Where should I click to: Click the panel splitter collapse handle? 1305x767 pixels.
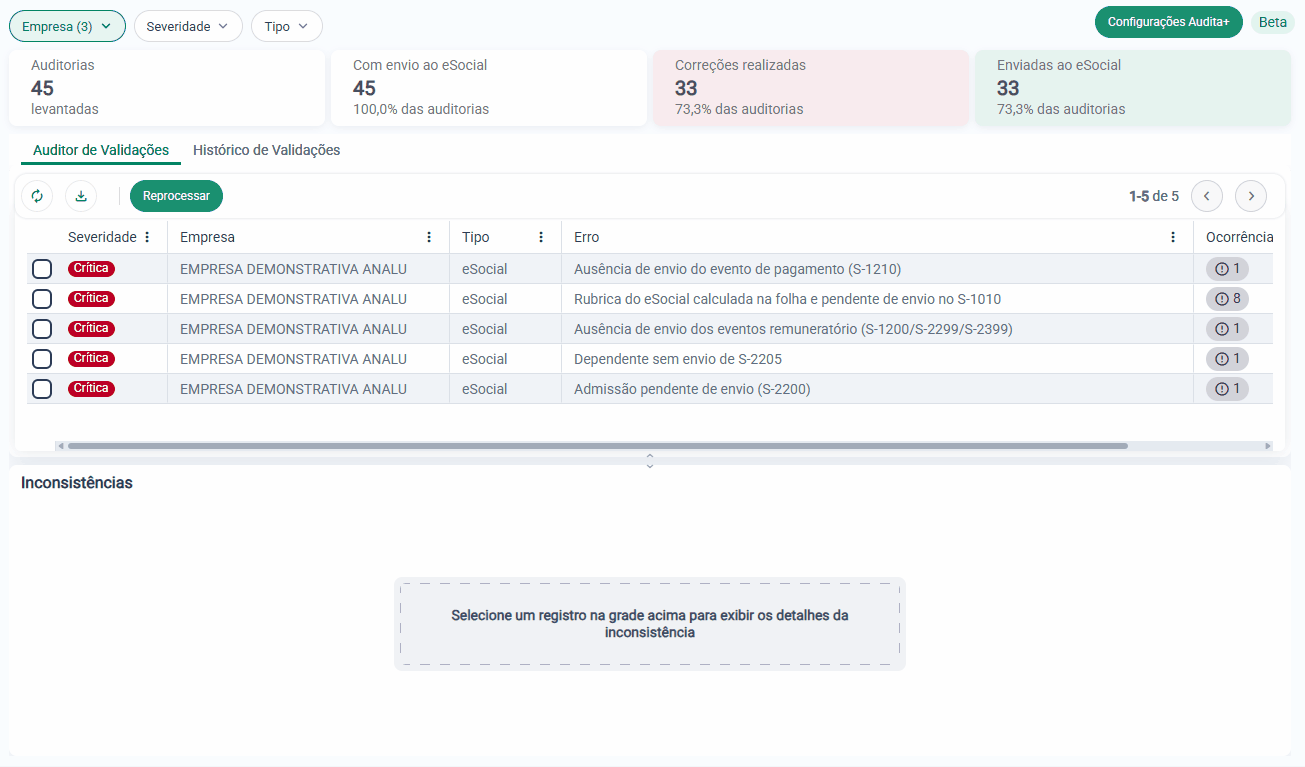click(650, 460)
